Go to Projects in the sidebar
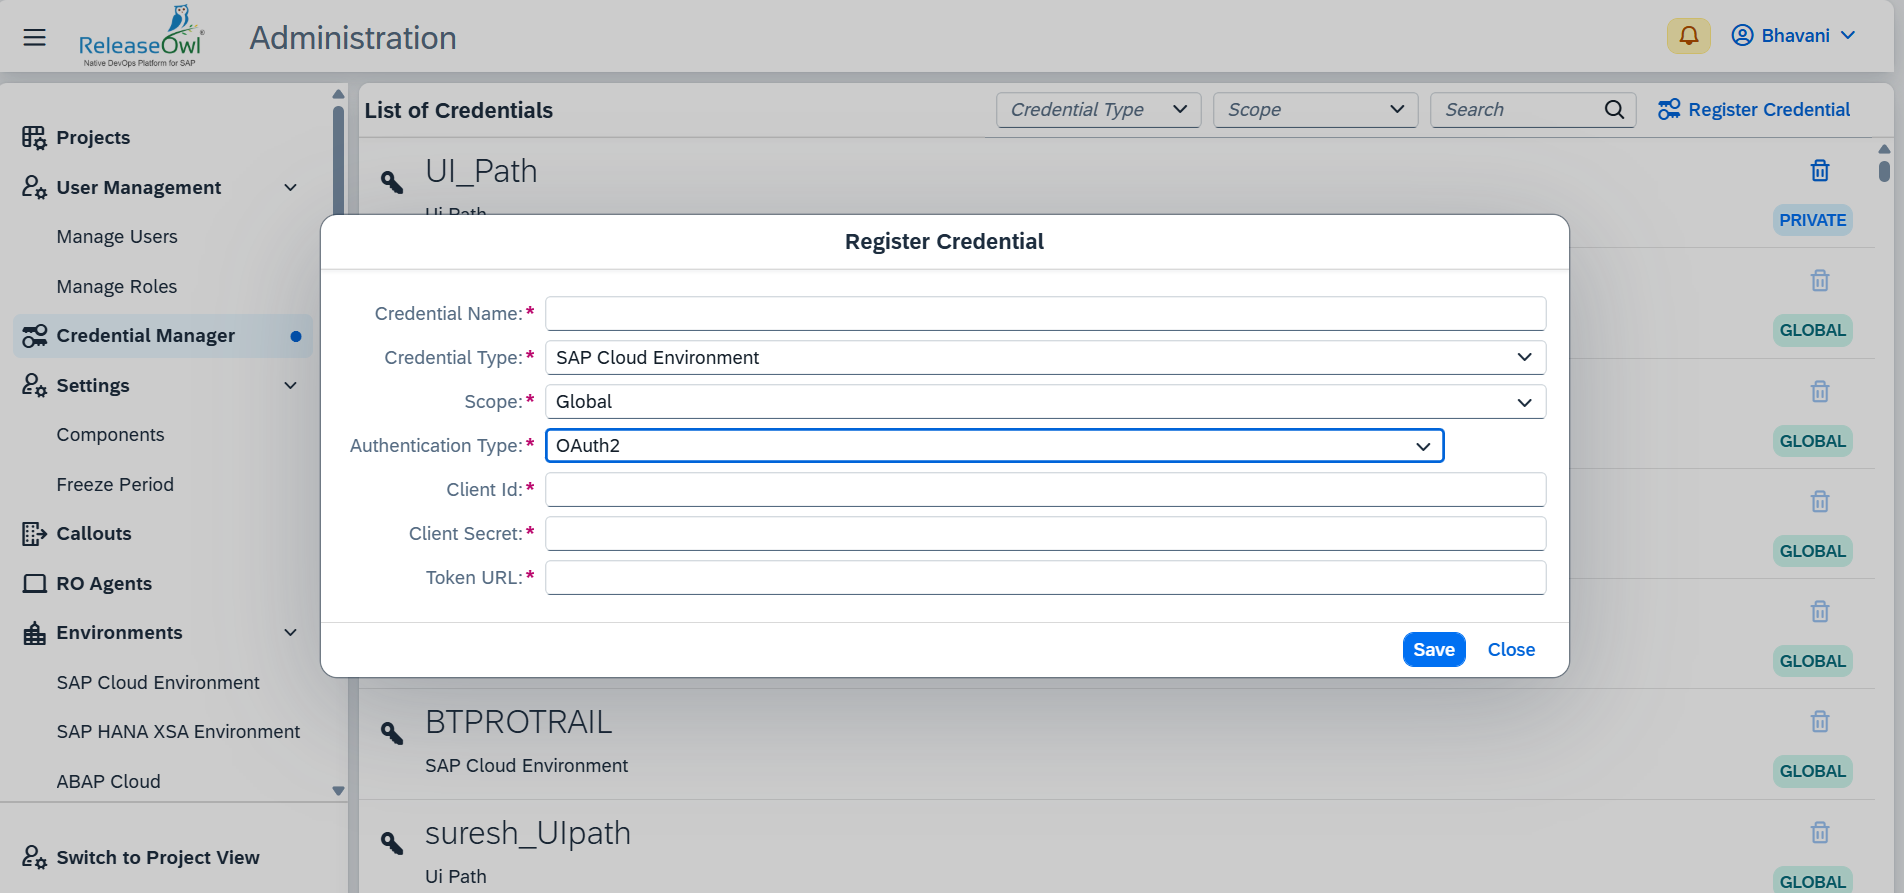Image resolution: width=1904 pixels, height=893 pixels. coord(93,138)
